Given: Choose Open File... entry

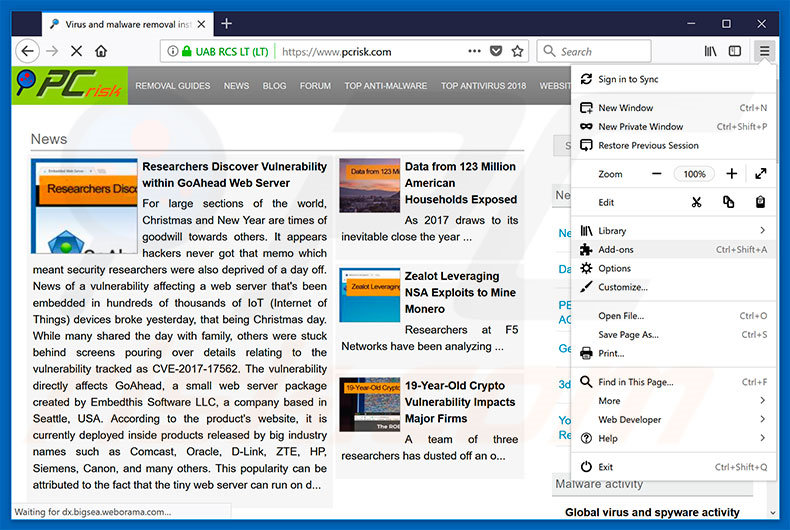Looking at the screenshot, I should 673,316.
